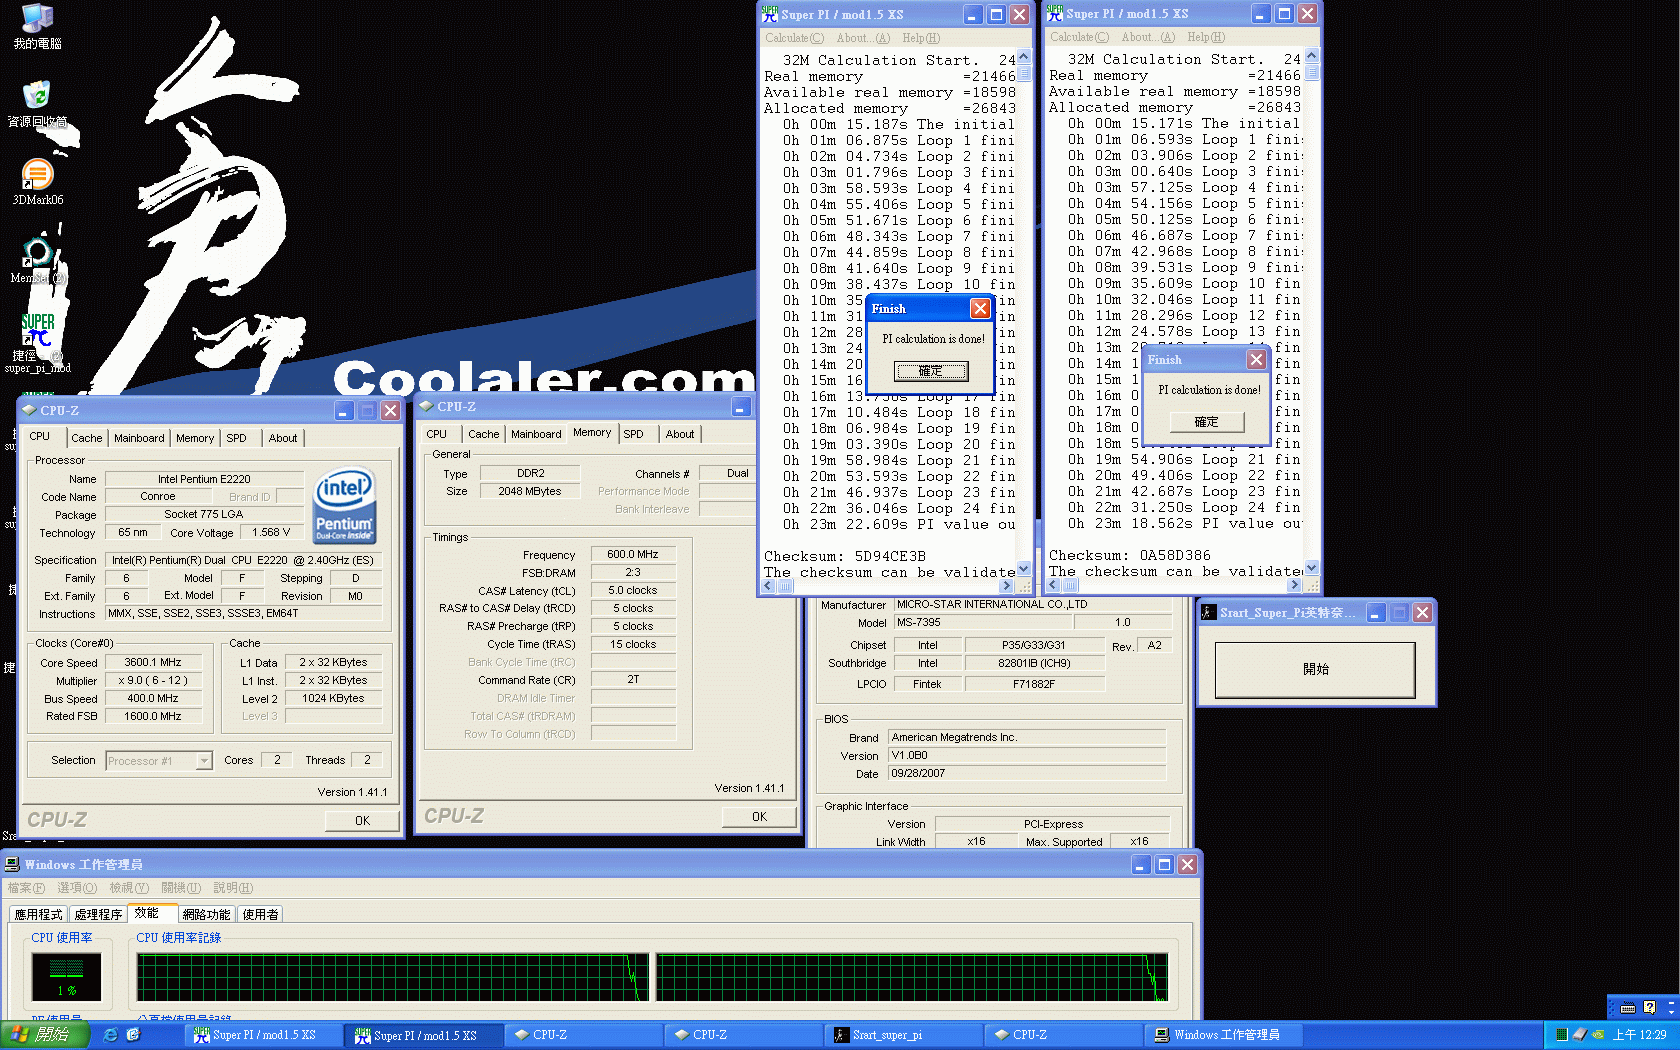Viewport: 1680px width, 1050px height.
Task: Click the Intel Pentium logo in CPU-Z
Action: tap(344, 506)
